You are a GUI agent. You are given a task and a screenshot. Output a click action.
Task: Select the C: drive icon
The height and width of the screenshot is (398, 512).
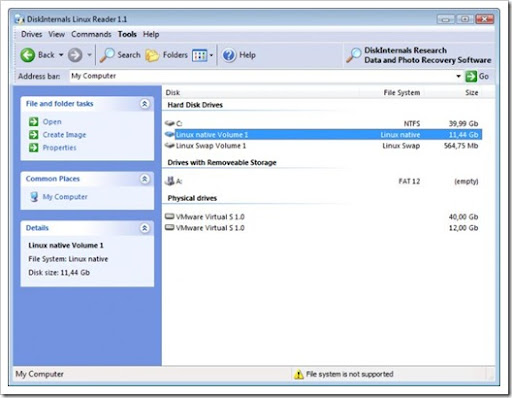pos(170,123)
